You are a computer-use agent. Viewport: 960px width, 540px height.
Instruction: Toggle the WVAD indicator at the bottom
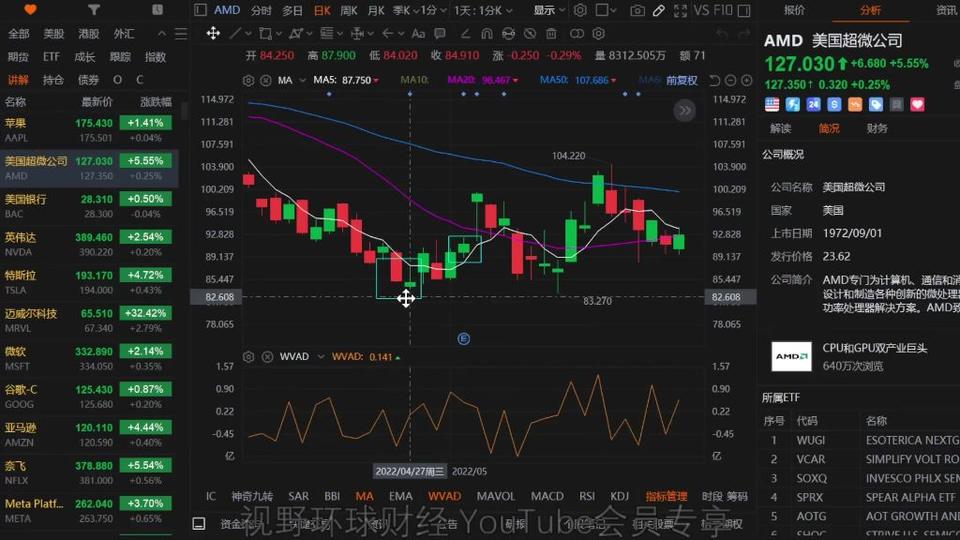click(444, 496)
